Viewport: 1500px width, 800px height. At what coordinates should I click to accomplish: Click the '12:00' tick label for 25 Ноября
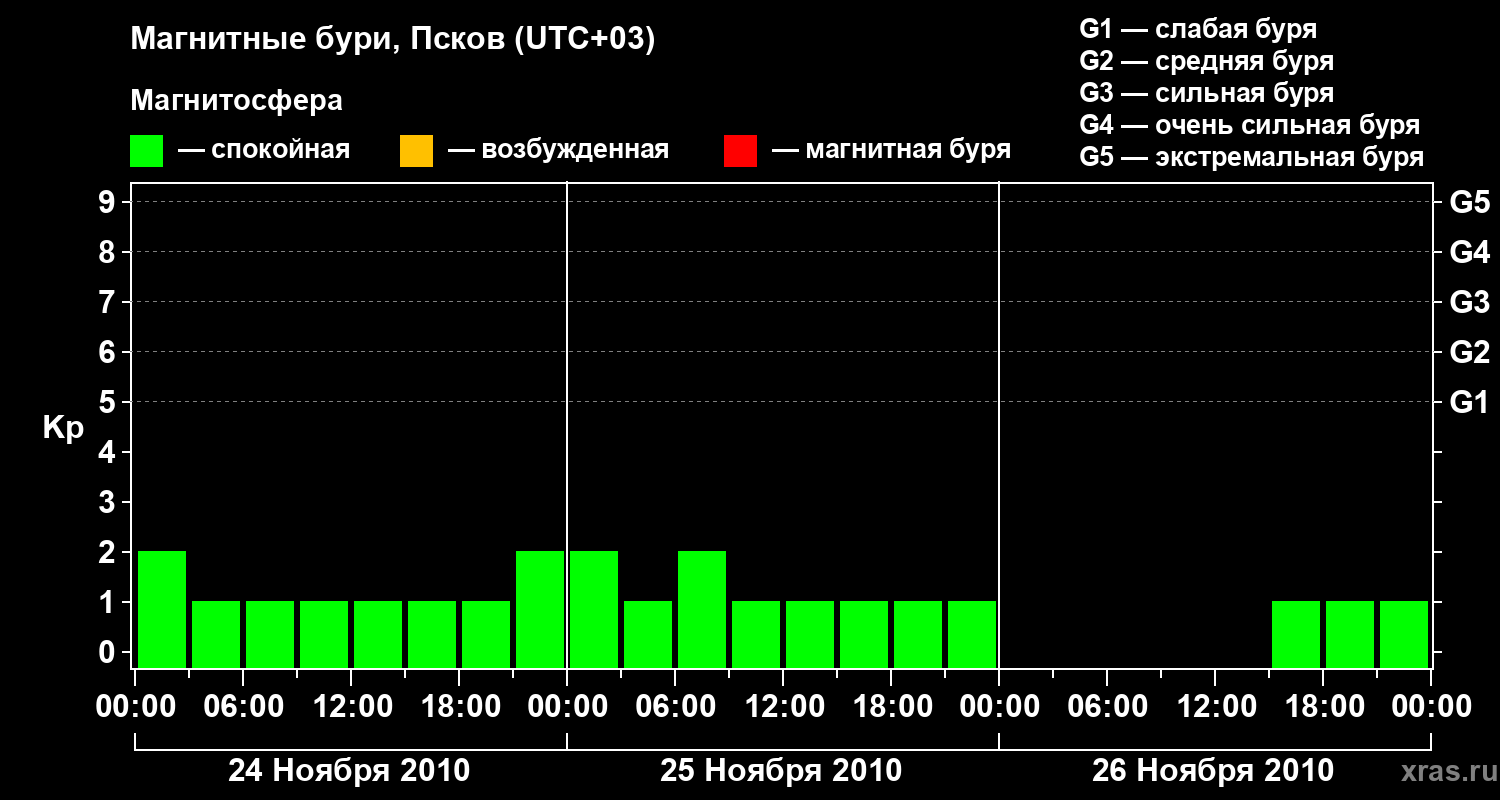point(783,707)
